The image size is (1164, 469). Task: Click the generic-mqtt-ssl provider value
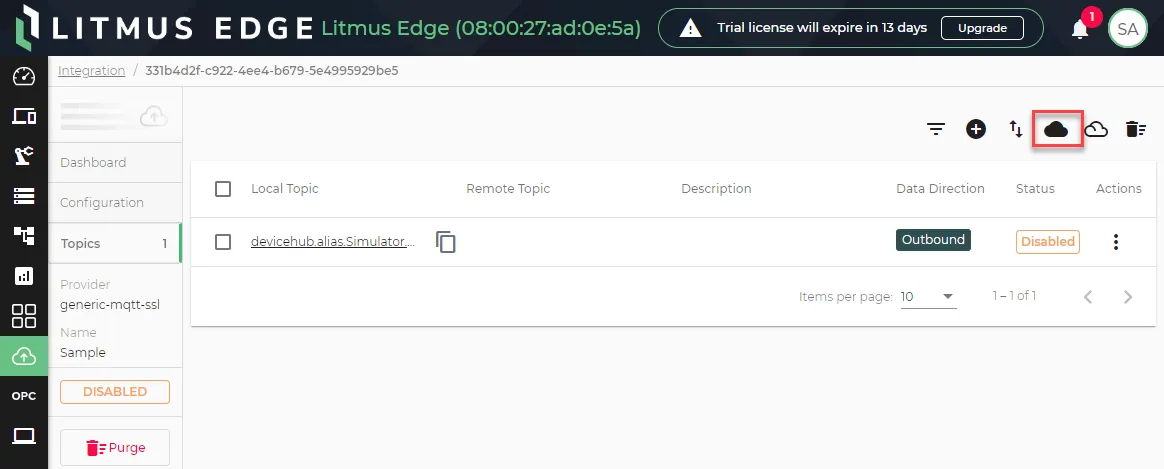[x=110, y=304]
